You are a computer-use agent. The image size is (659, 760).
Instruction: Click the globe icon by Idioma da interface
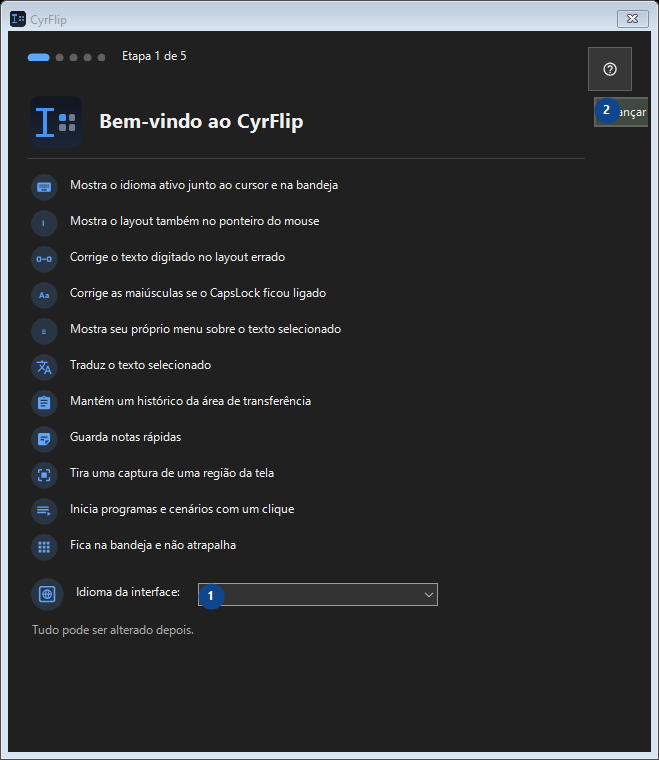coord(47,594)
